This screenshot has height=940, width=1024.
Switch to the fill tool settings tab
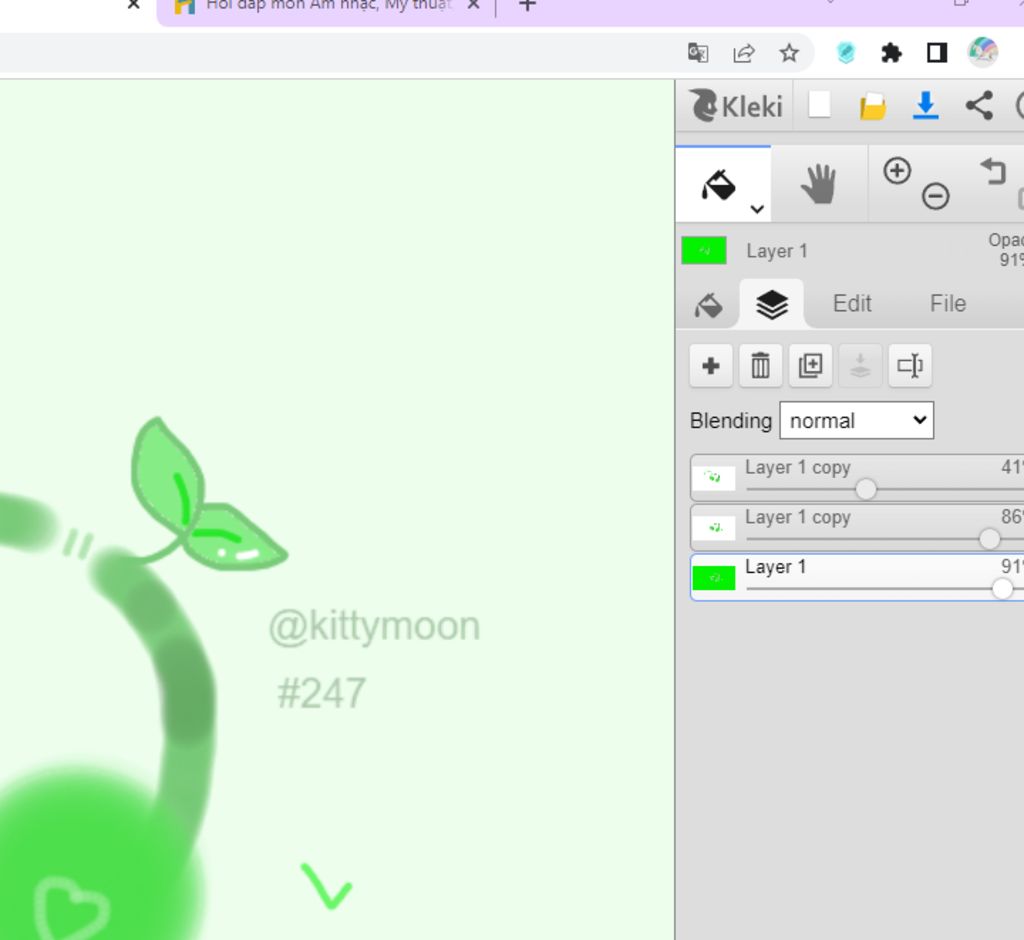click(708, 304)
